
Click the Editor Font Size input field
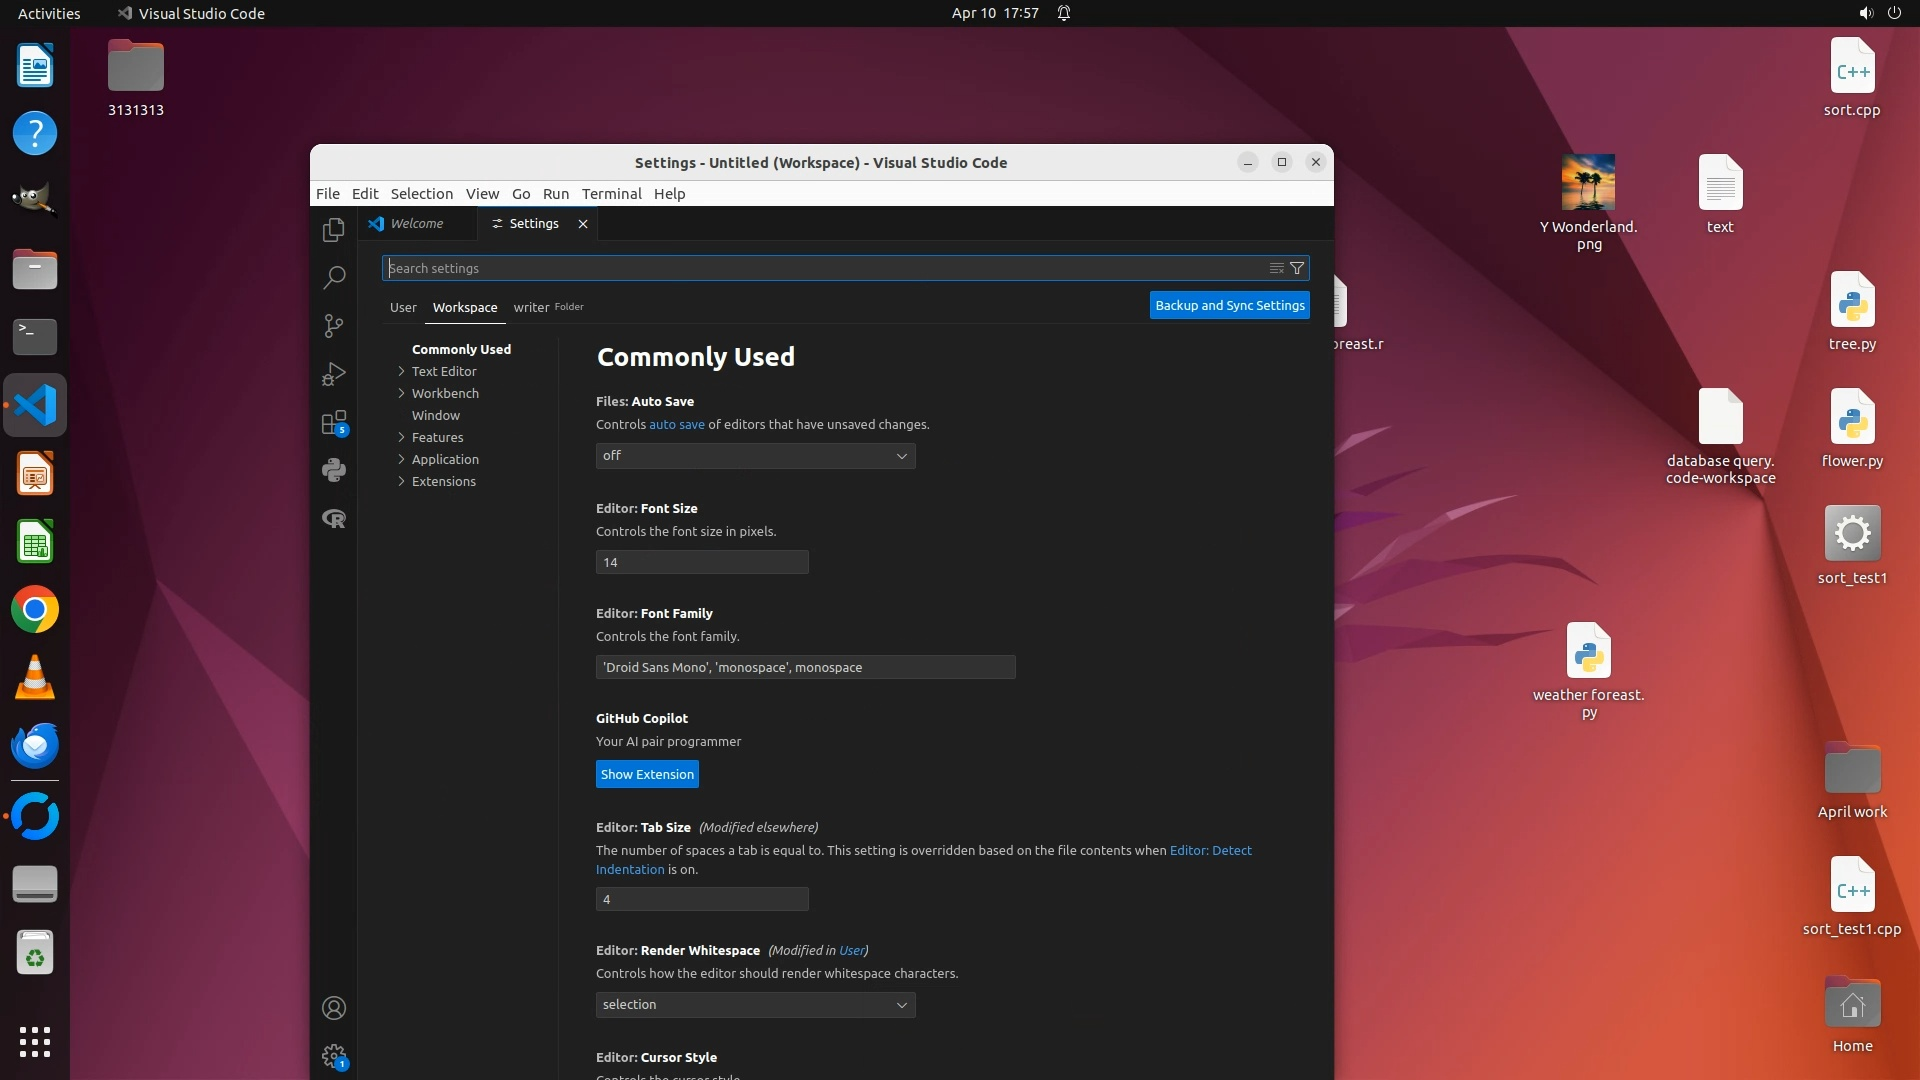point(702,563)
